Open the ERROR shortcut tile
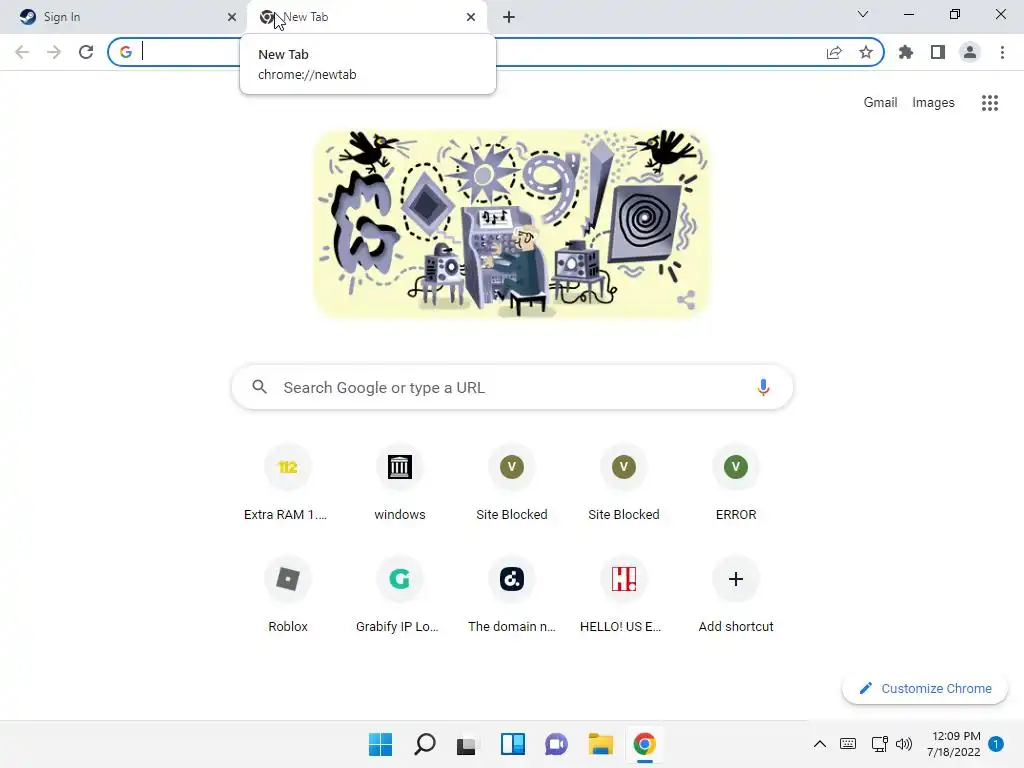The height and width of the screenshot is (768, 1024). point(735,483)
